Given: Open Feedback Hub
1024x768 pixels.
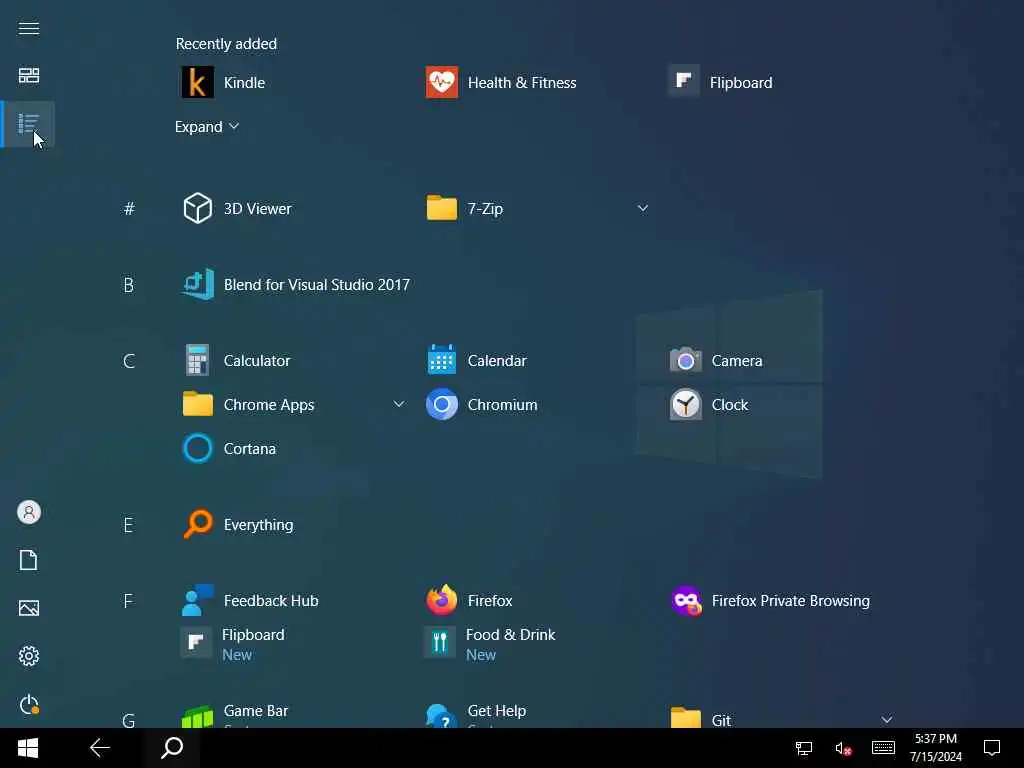Looking at the screenshot, I should click(x=250, y=601).
